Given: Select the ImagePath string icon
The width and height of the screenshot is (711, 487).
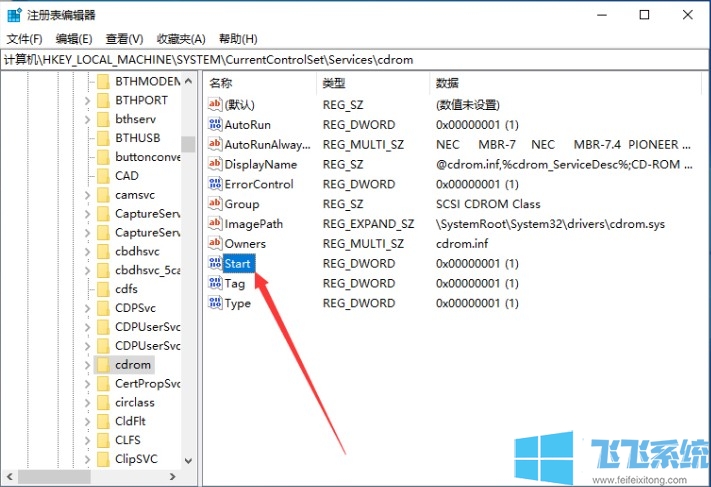Looking at the screenshot, I should 214,224.
